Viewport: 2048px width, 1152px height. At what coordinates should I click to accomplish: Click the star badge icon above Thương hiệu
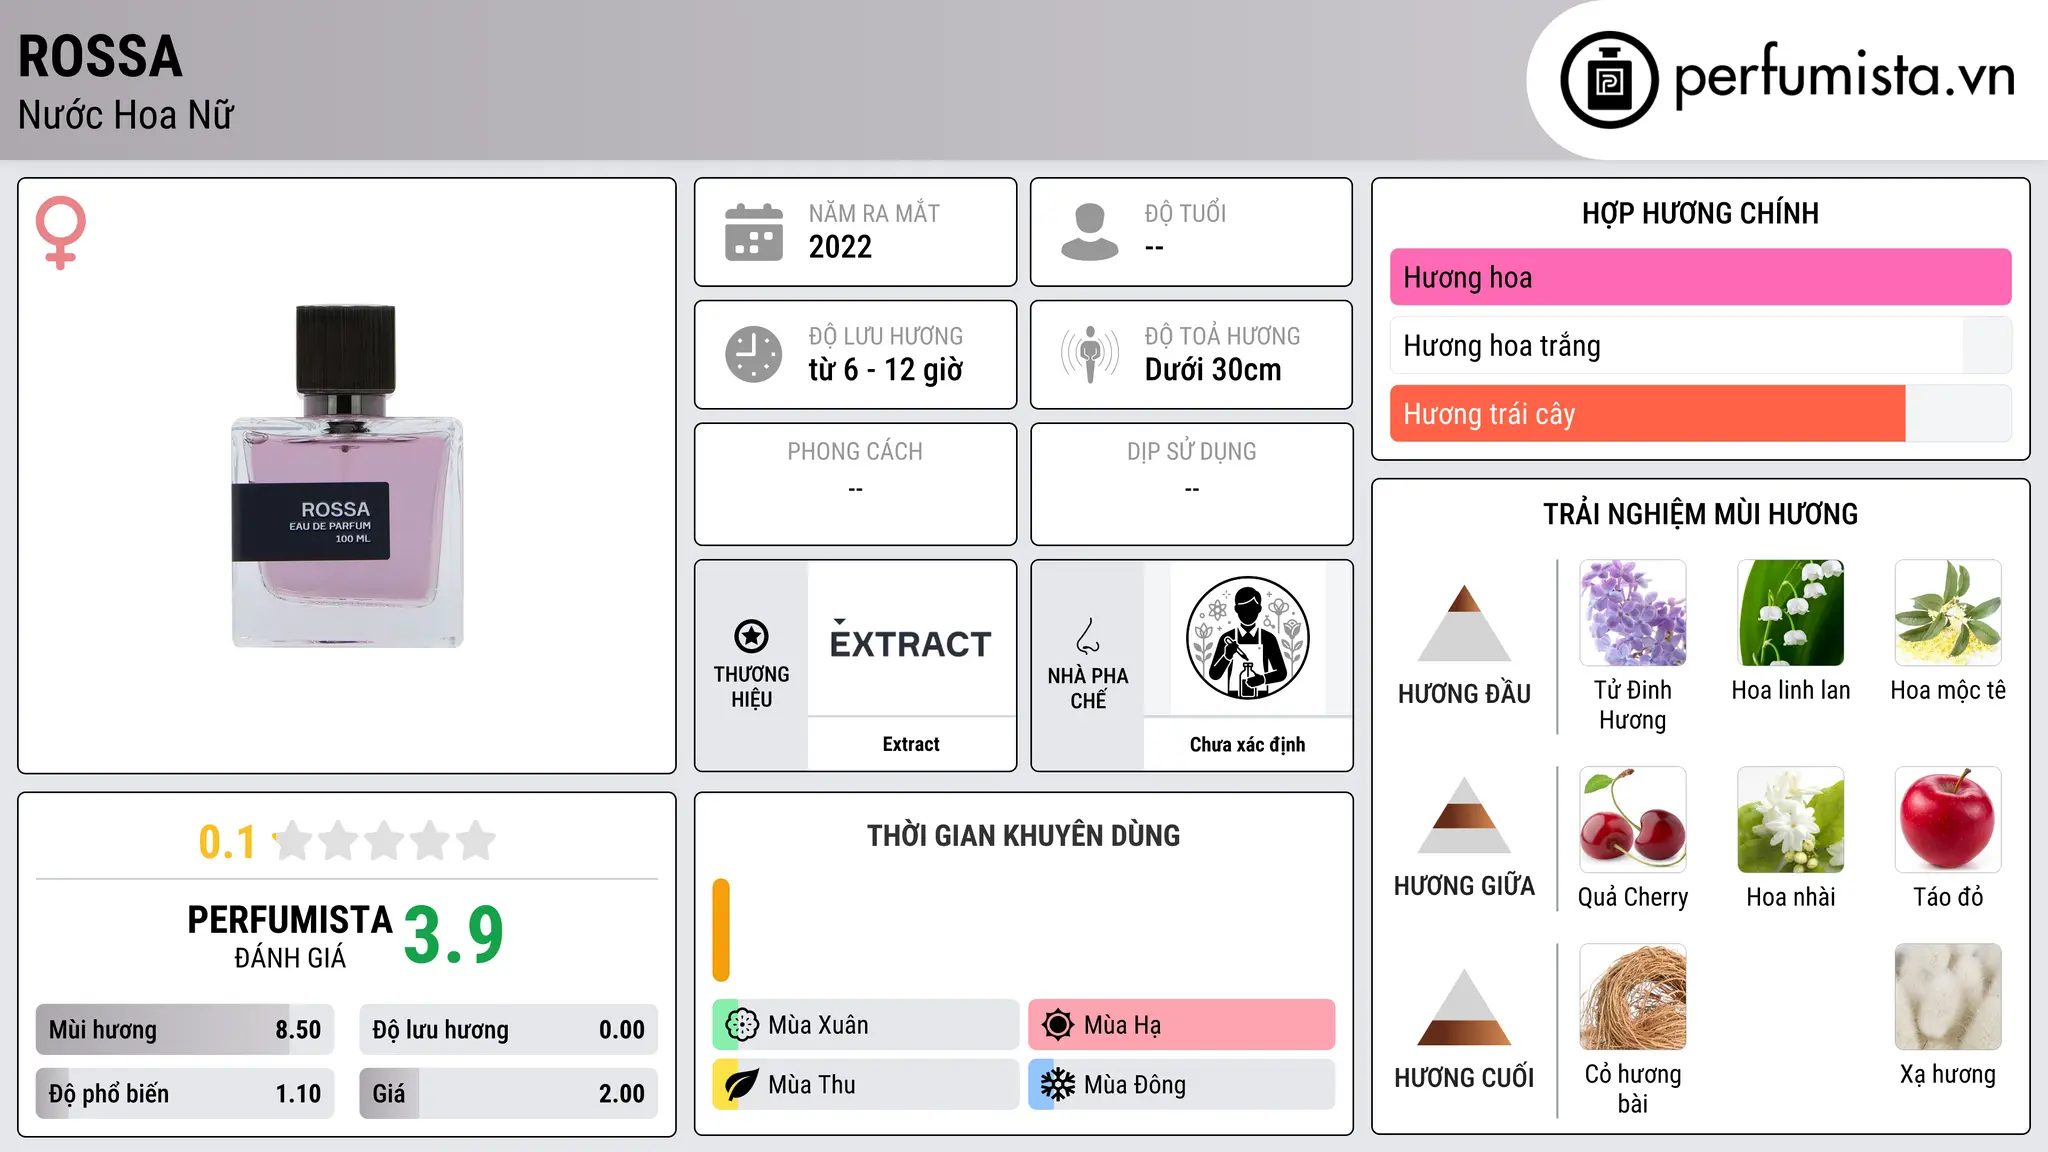tap(751, 636)
